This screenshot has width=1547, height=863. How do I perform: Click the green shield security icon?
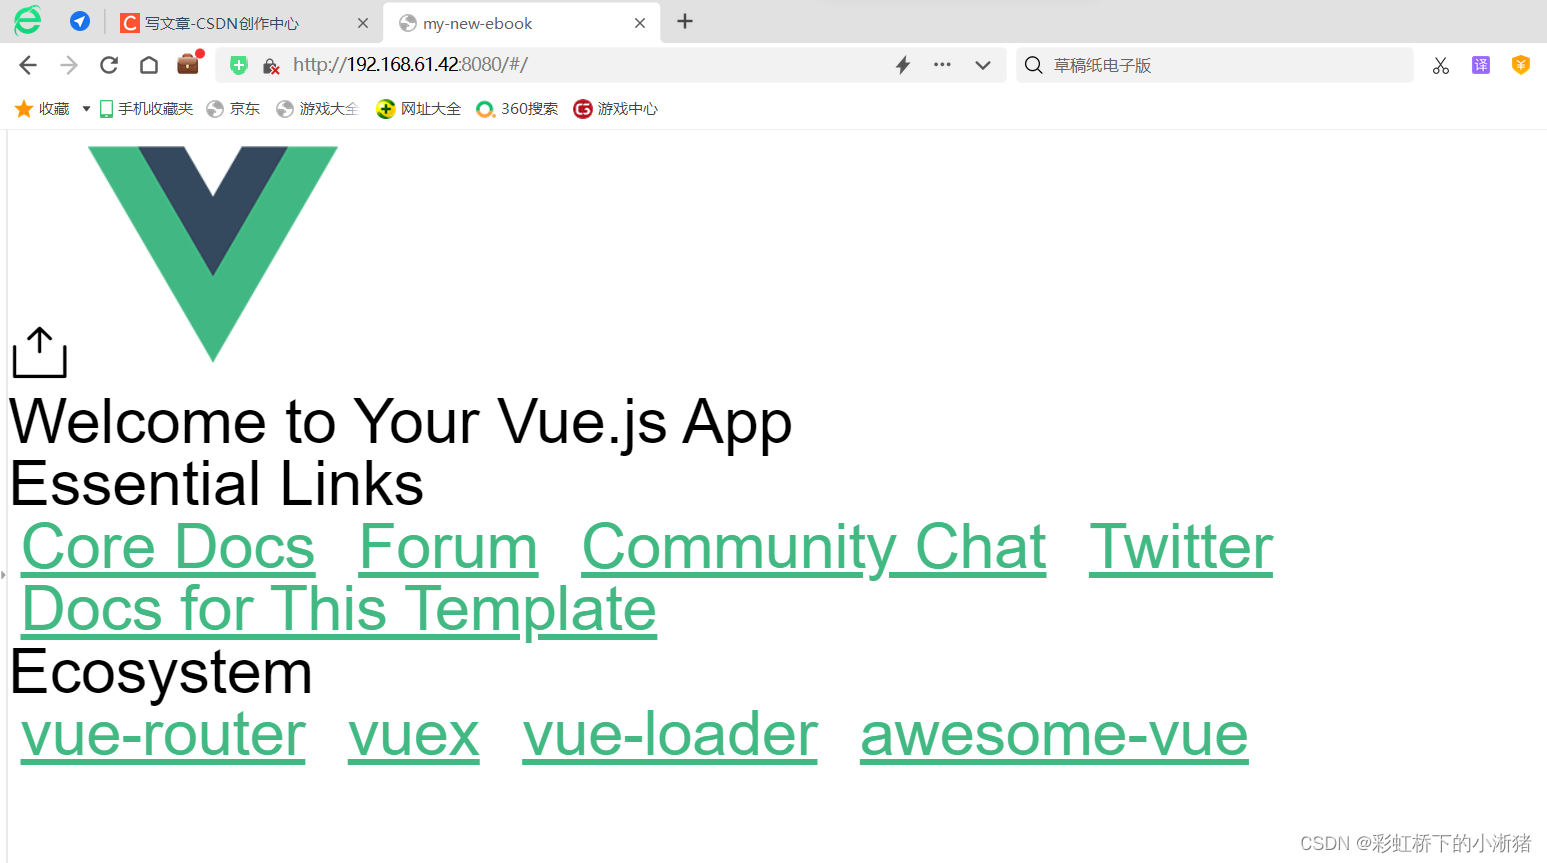pos(238,65)
